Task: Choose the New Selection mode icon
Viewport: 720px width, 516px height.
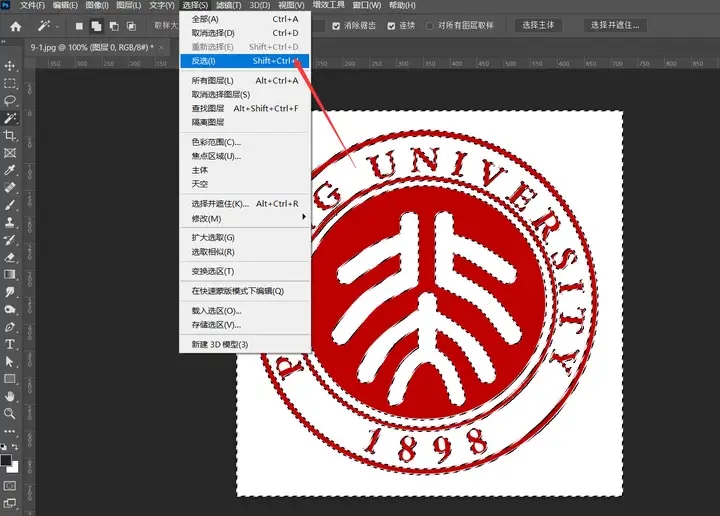Action: (79, 26)
